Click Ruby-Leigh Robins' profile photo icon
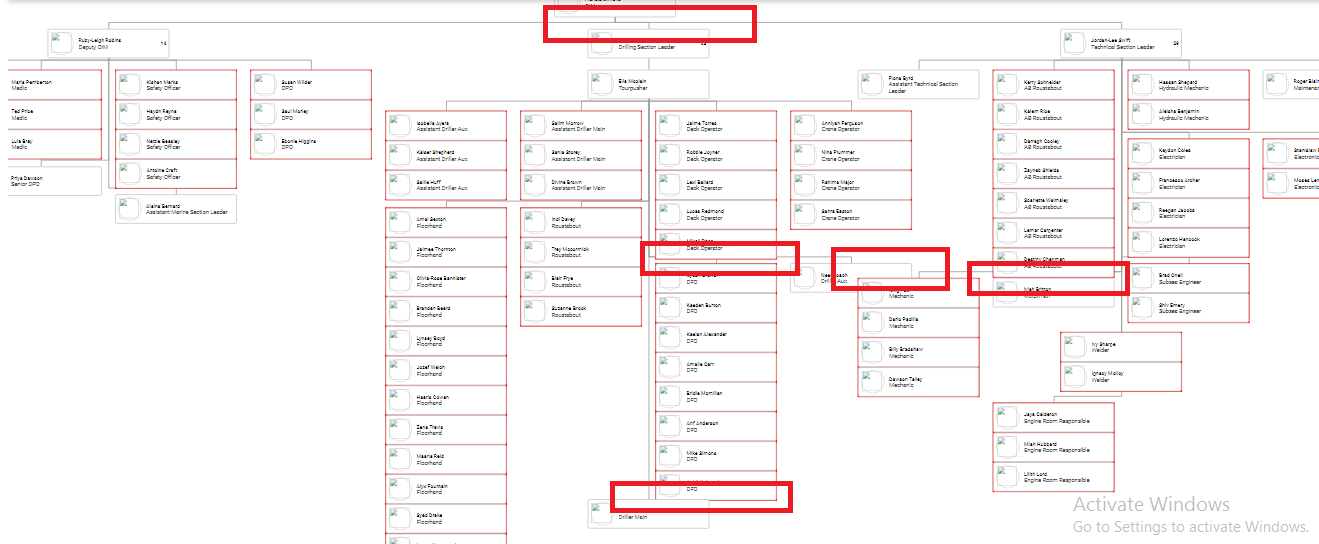This screenshot has height=544, width=1319. 63,43
